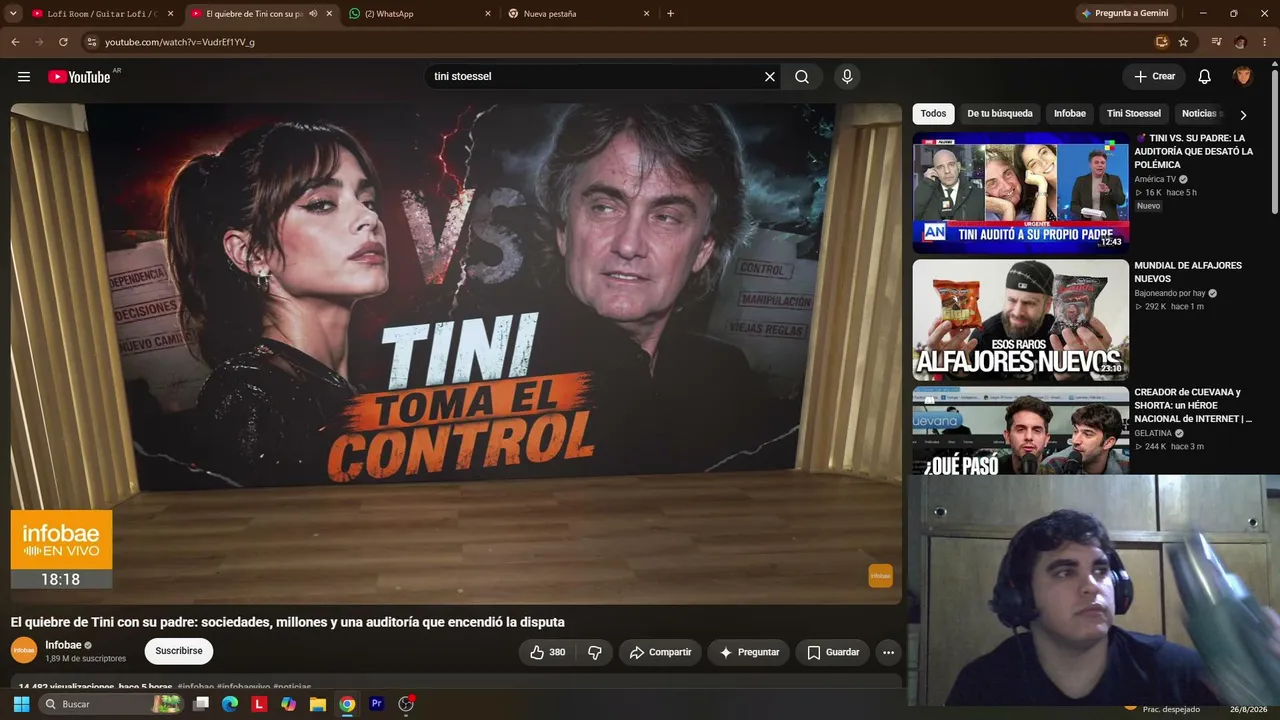Subscribe to the Infobae channel
Viewport: 1280px width, 720px height.
pos(179,651)
